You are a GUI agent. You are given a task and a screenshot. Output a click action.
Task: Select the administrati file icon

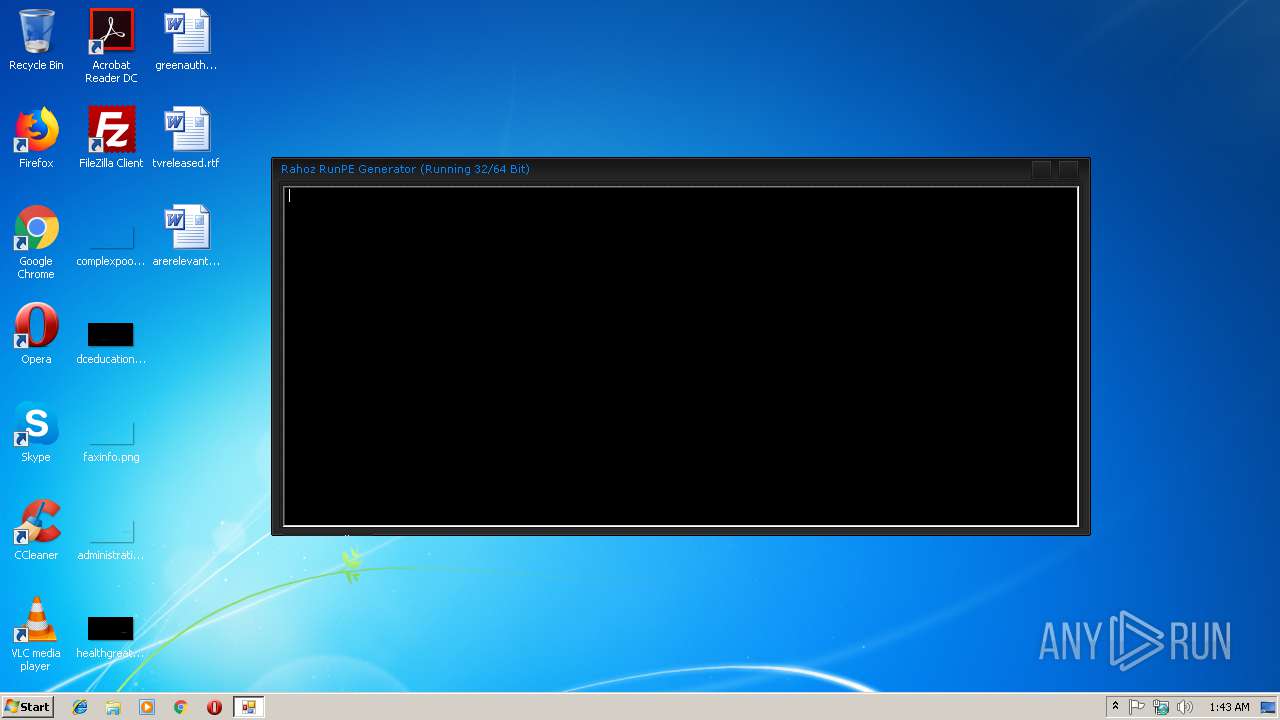coord(111,538)
